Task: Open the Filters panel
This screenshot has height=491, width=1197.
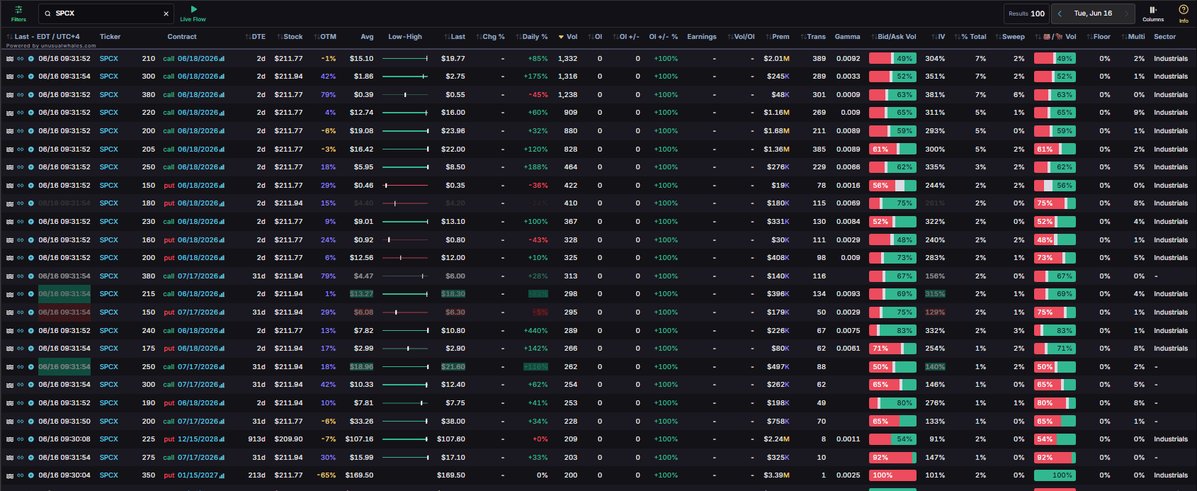Action: (18, 13)
